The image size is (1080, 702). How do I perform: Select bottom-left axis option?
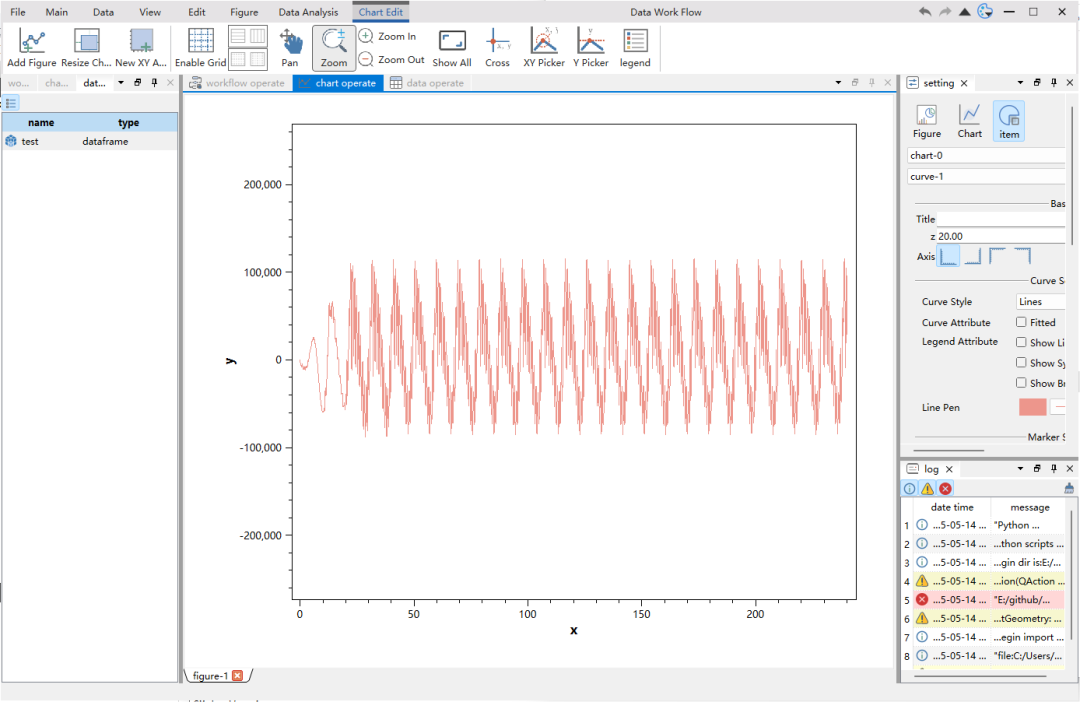948,256
